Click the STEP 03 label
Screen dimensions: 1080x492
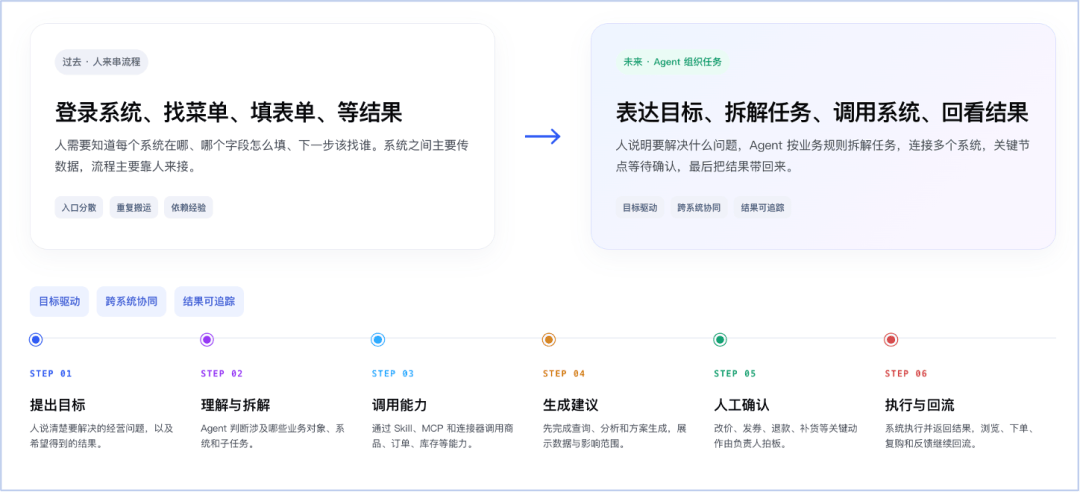pos(393,373)
